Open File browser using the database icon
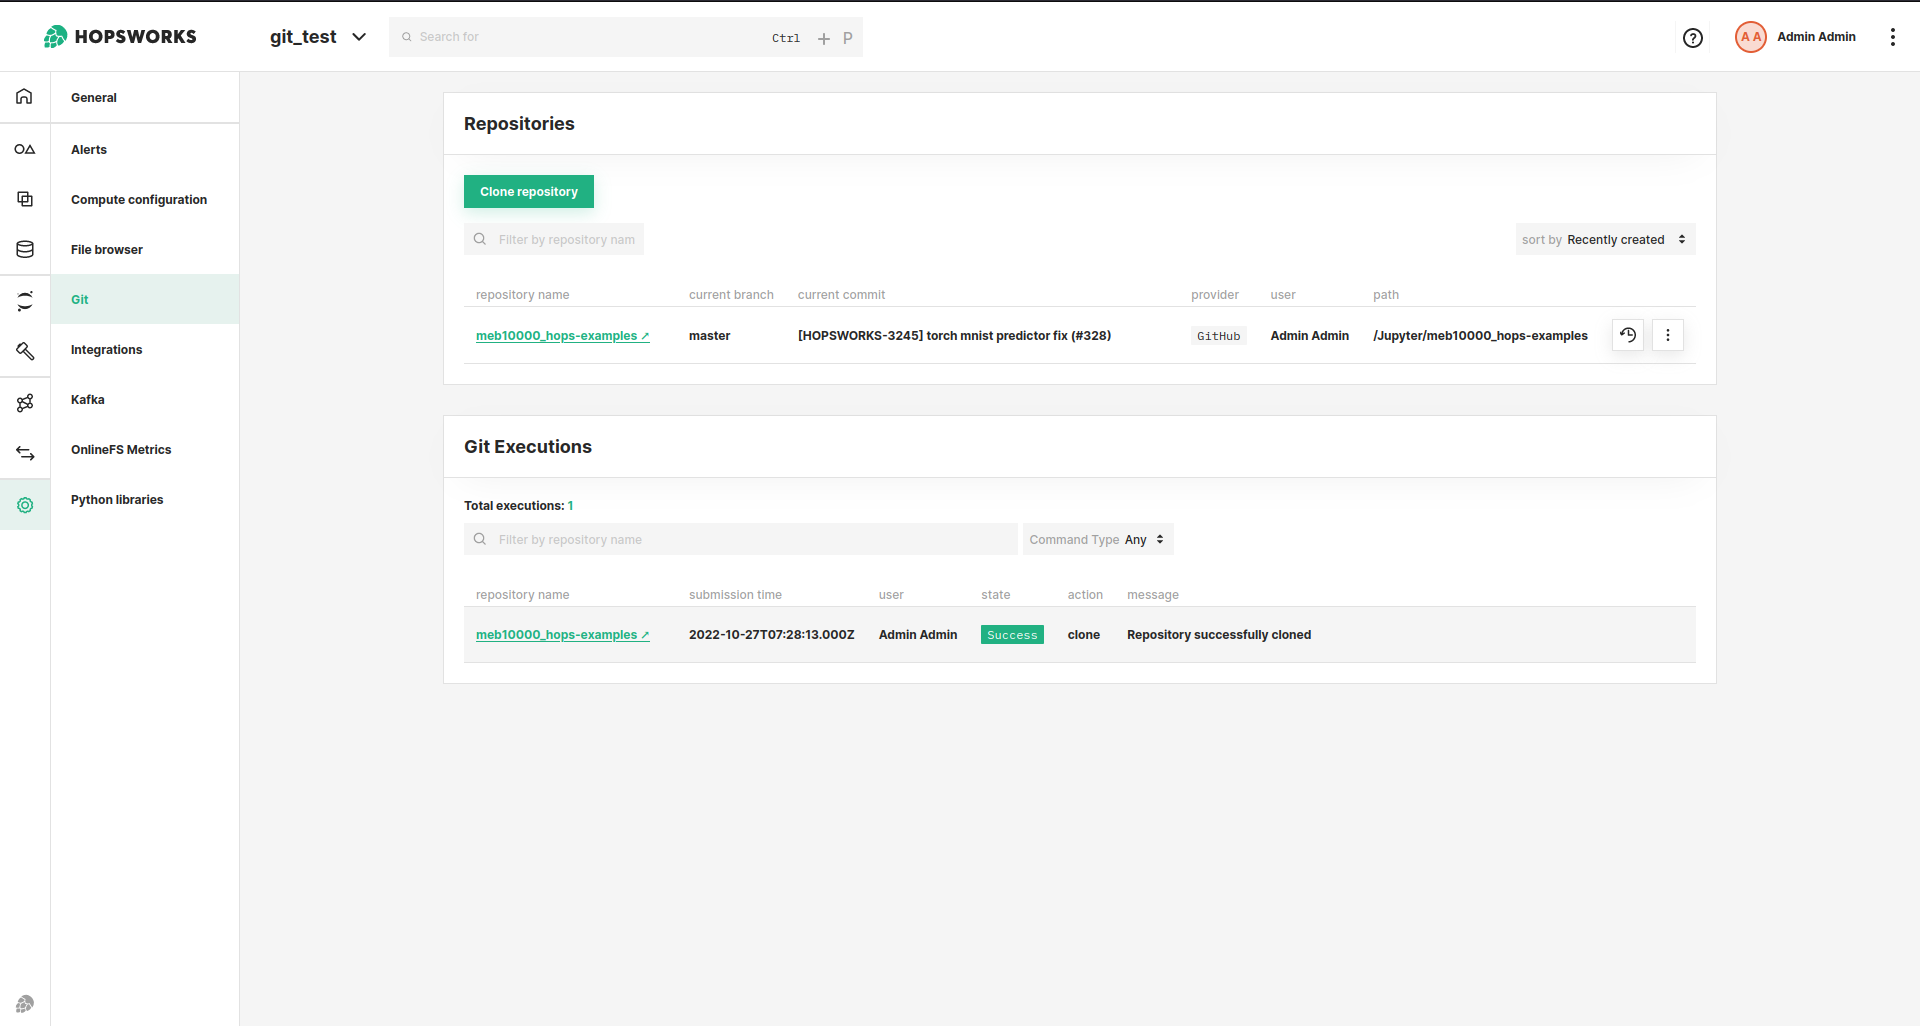1920x1026 pixels. point(25,249)
